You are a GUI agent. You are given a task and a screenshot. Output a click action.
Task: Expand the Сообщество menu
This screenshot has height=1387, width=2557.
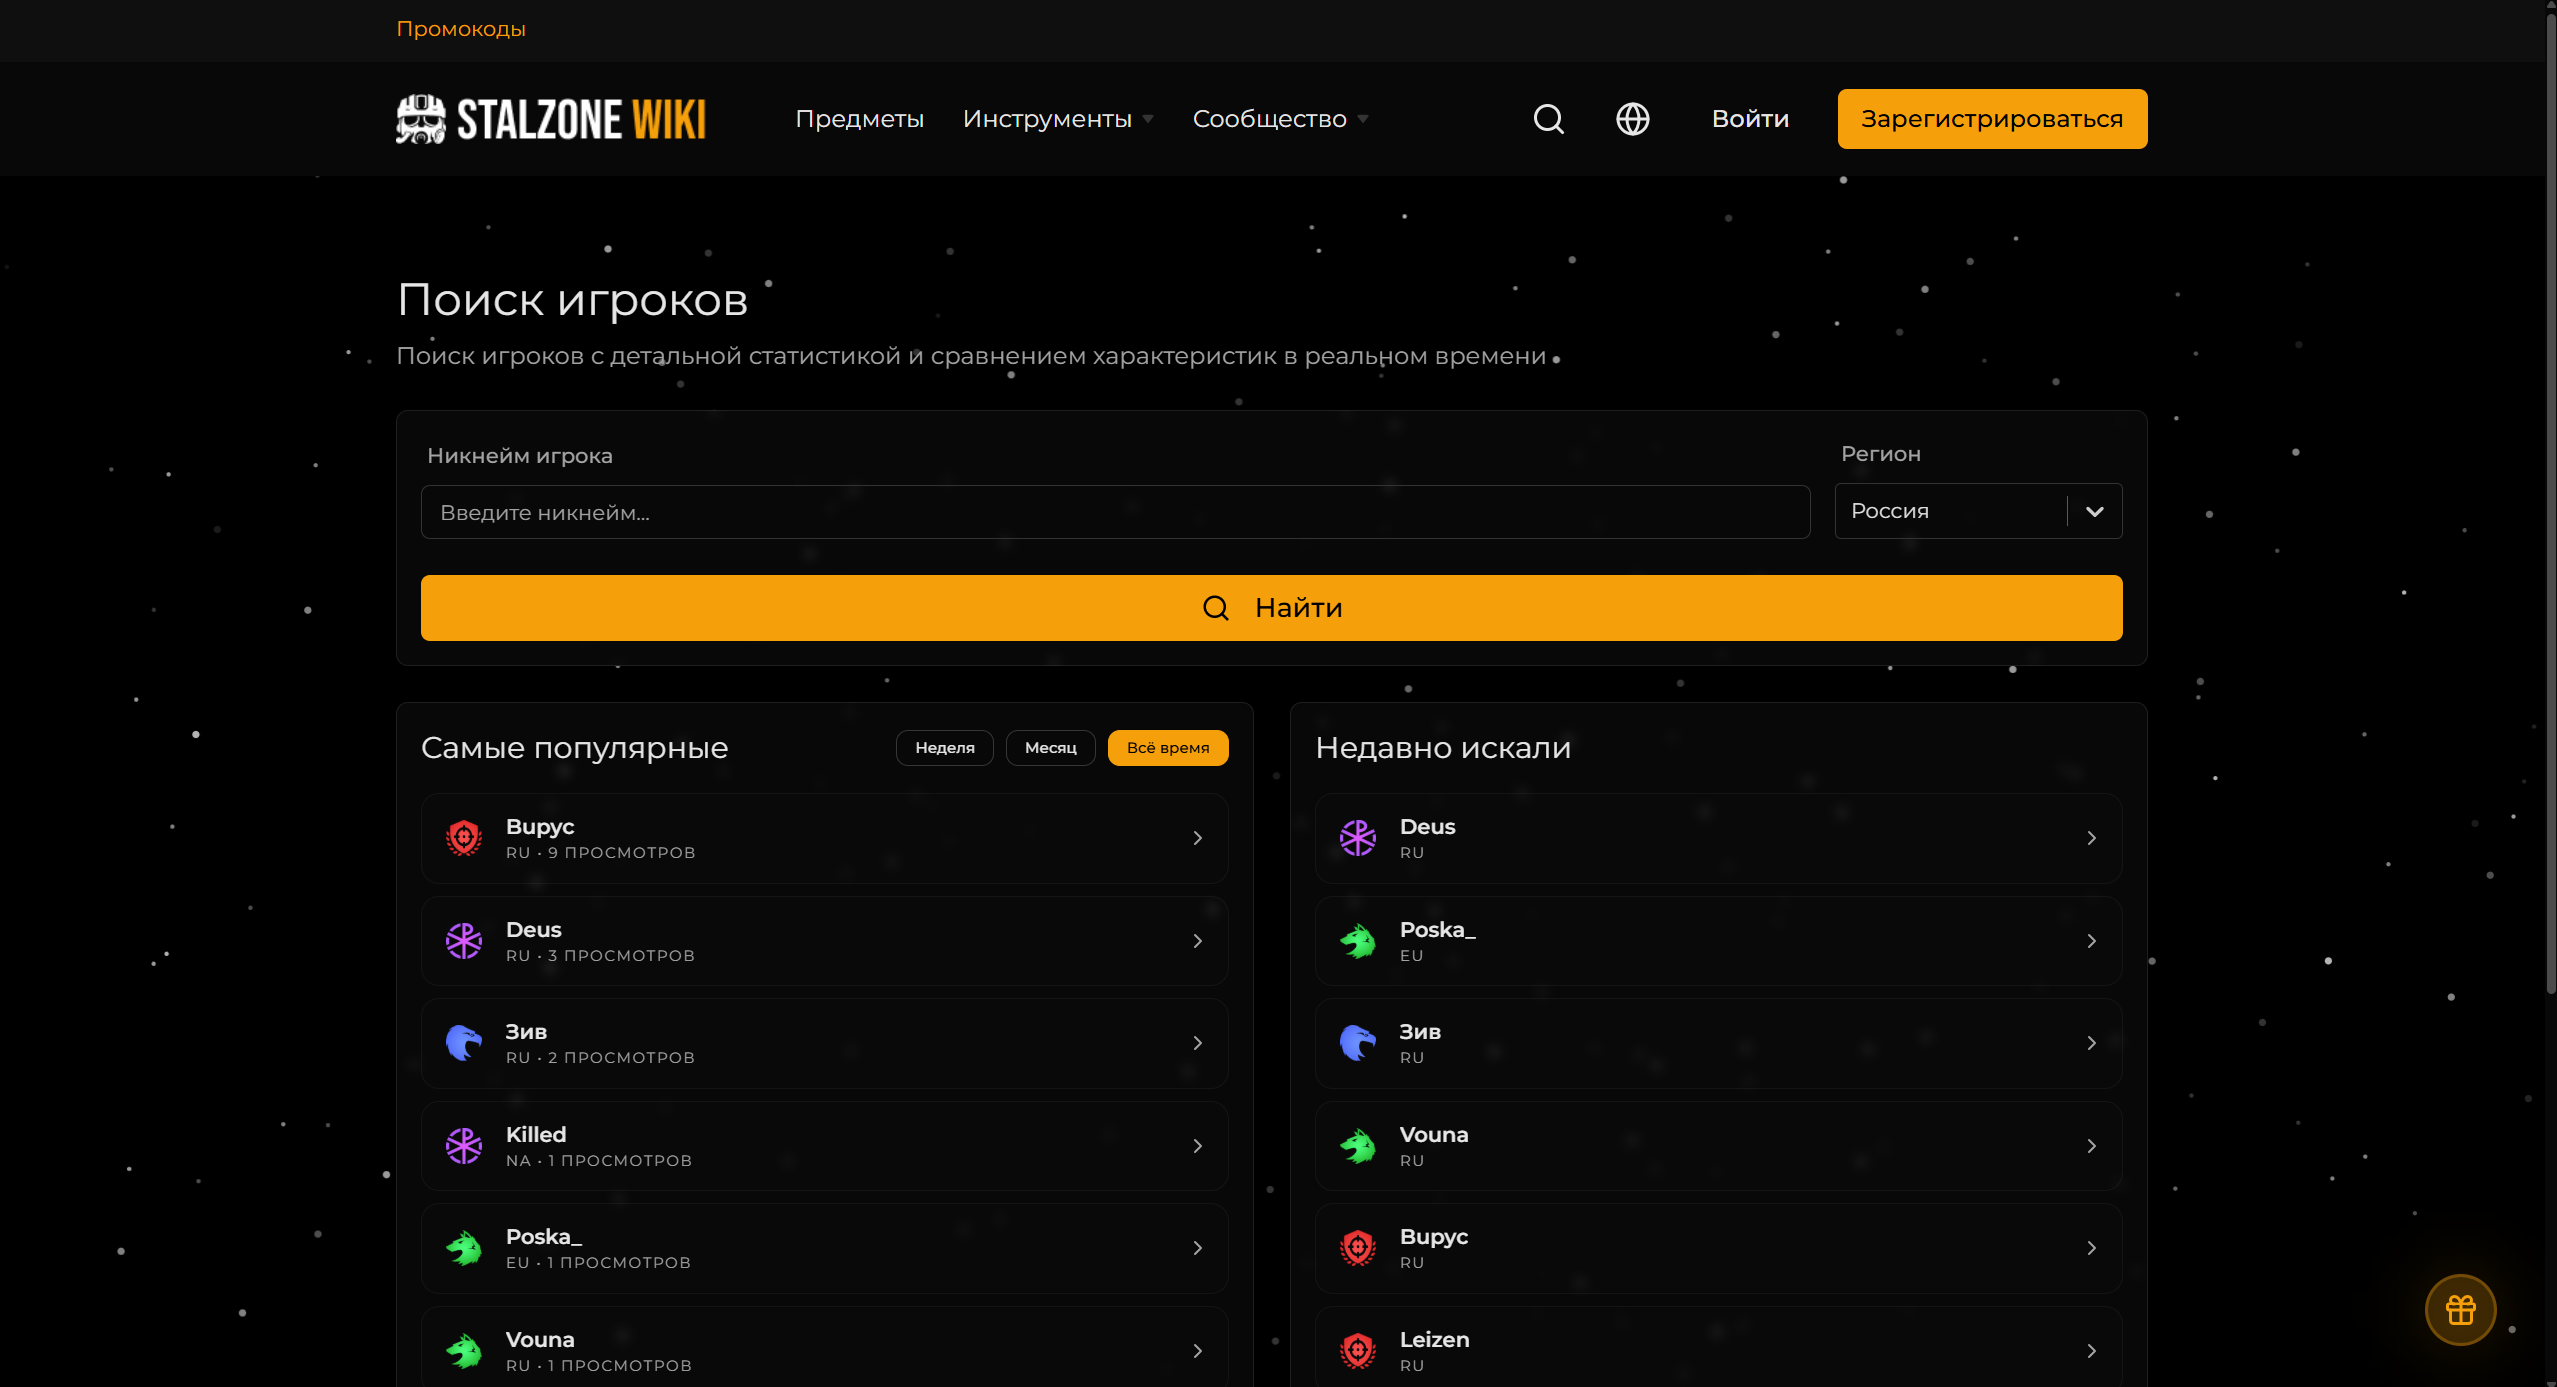click(1280, 119)
